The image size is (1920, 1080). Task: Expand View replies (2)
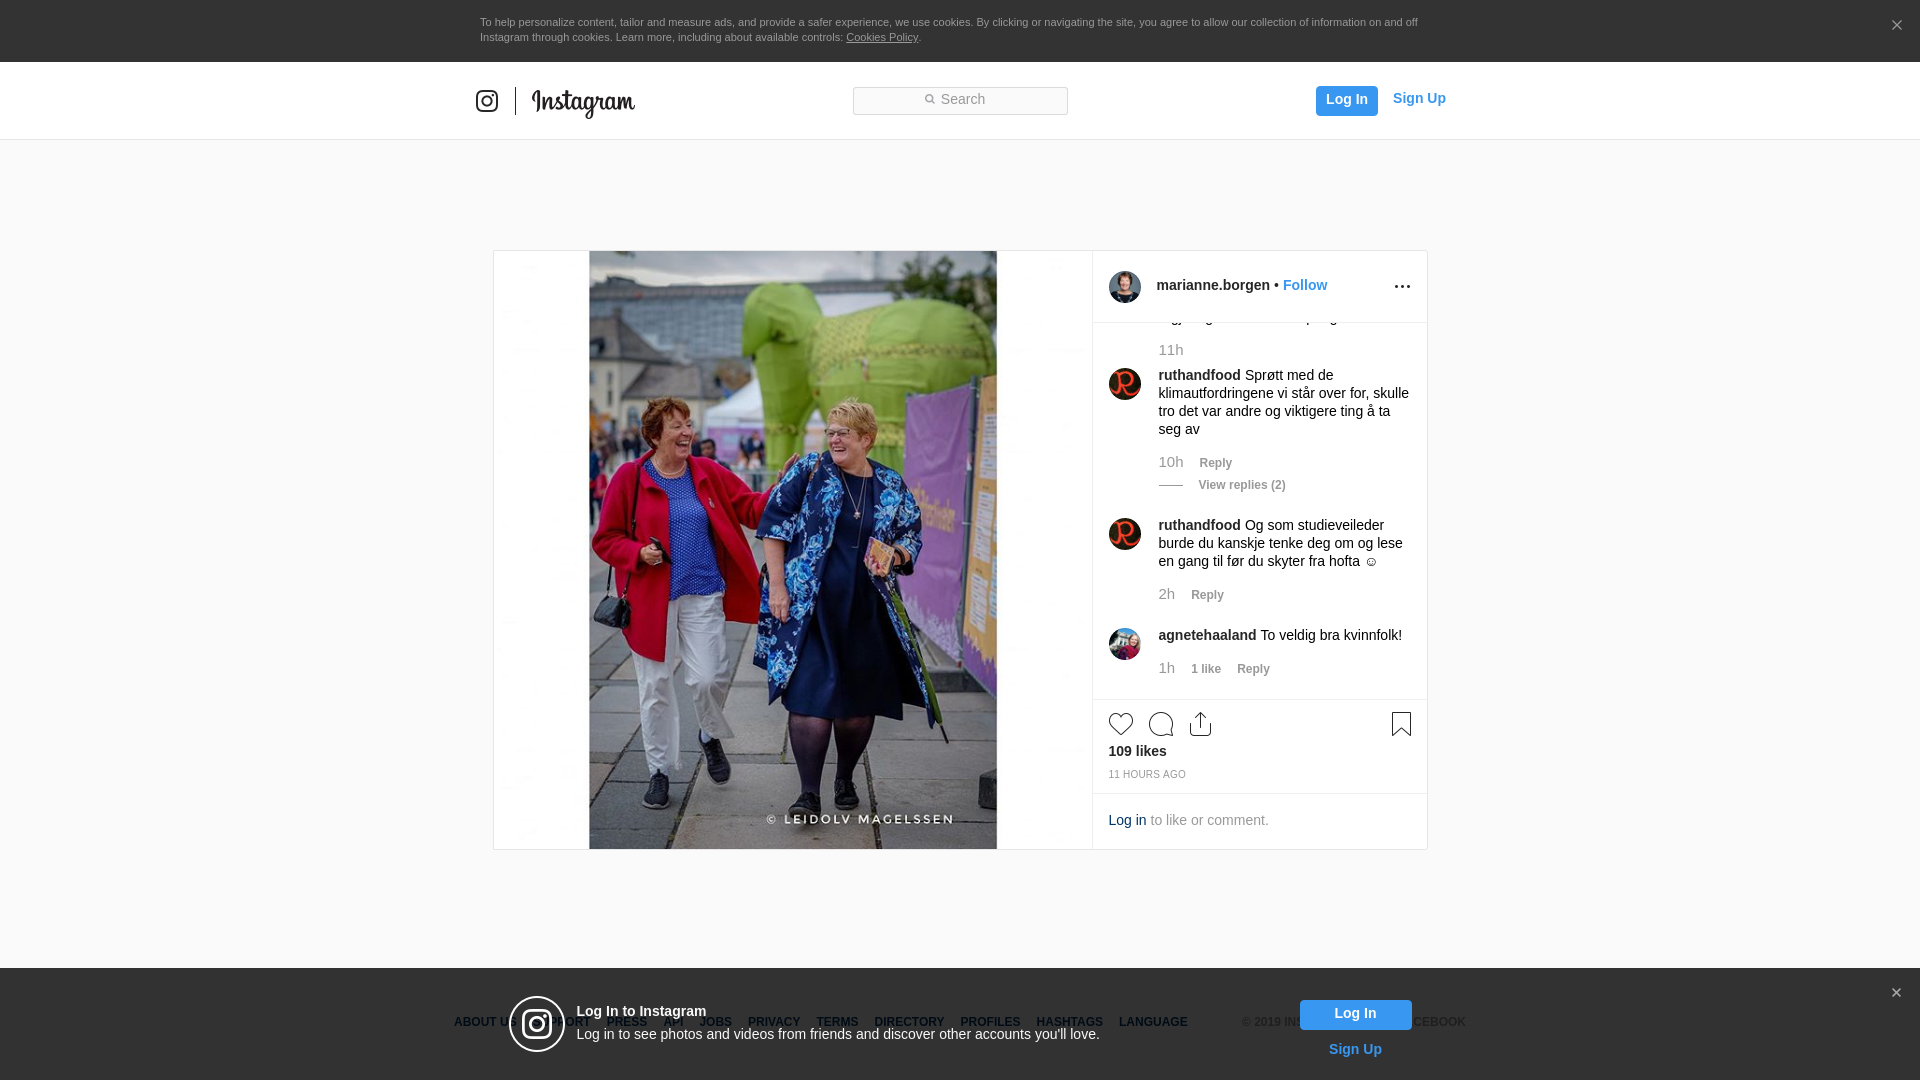point(1241,485)
